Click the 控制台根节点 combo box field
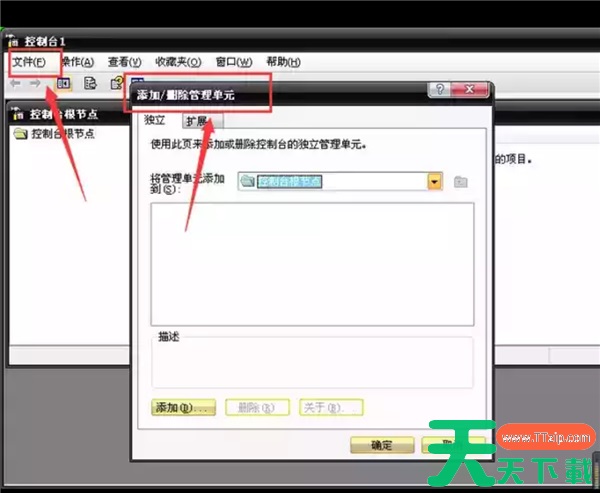The image size is (600, 493). click(340, 181)
